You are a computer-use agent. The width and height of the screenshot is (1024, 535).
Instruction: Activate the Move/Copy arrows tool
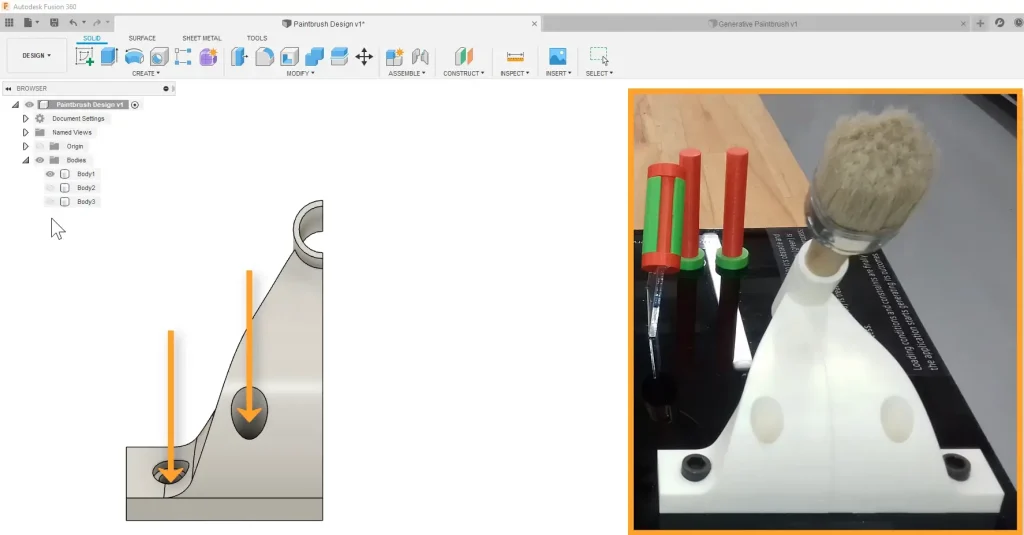364,57
